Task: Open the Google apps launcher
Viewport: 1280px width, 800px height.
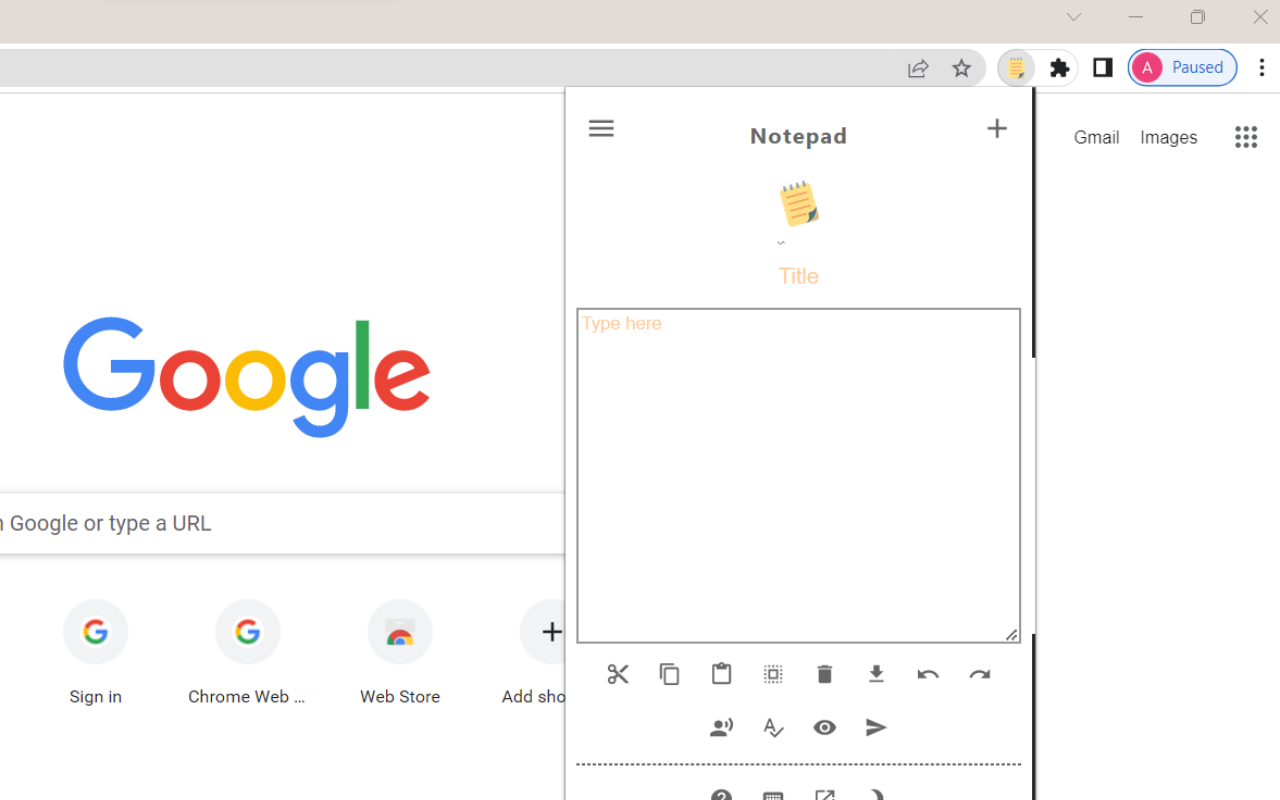Action: pos(1245,137)
